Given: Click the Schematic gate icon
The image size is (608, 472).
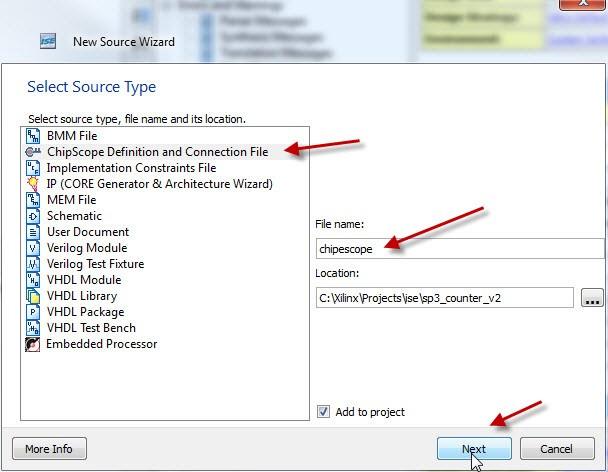Looking at the screenshot, I should (33, 216).
